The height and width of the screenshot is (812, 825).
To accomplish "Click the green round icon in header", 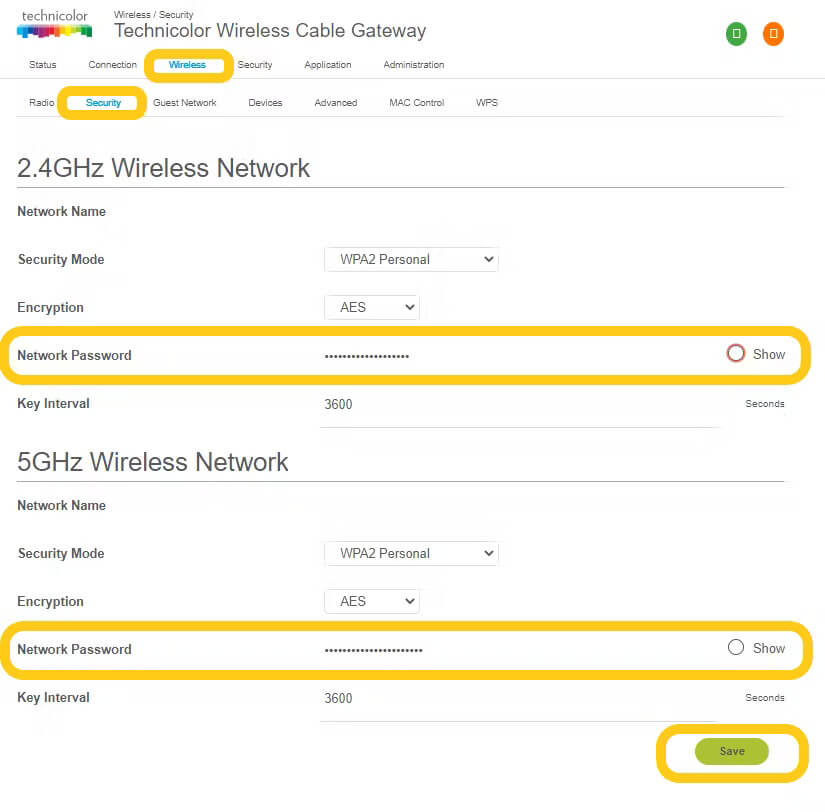I will point(736,35).
